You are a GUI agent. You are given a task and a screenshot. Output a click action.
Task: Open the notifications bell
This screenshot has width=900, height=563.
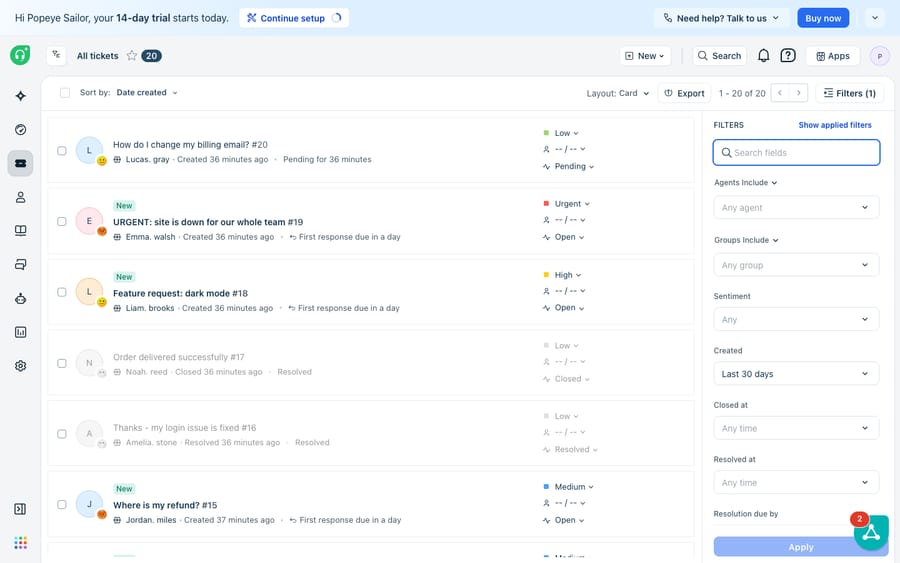tap(763, 56)
